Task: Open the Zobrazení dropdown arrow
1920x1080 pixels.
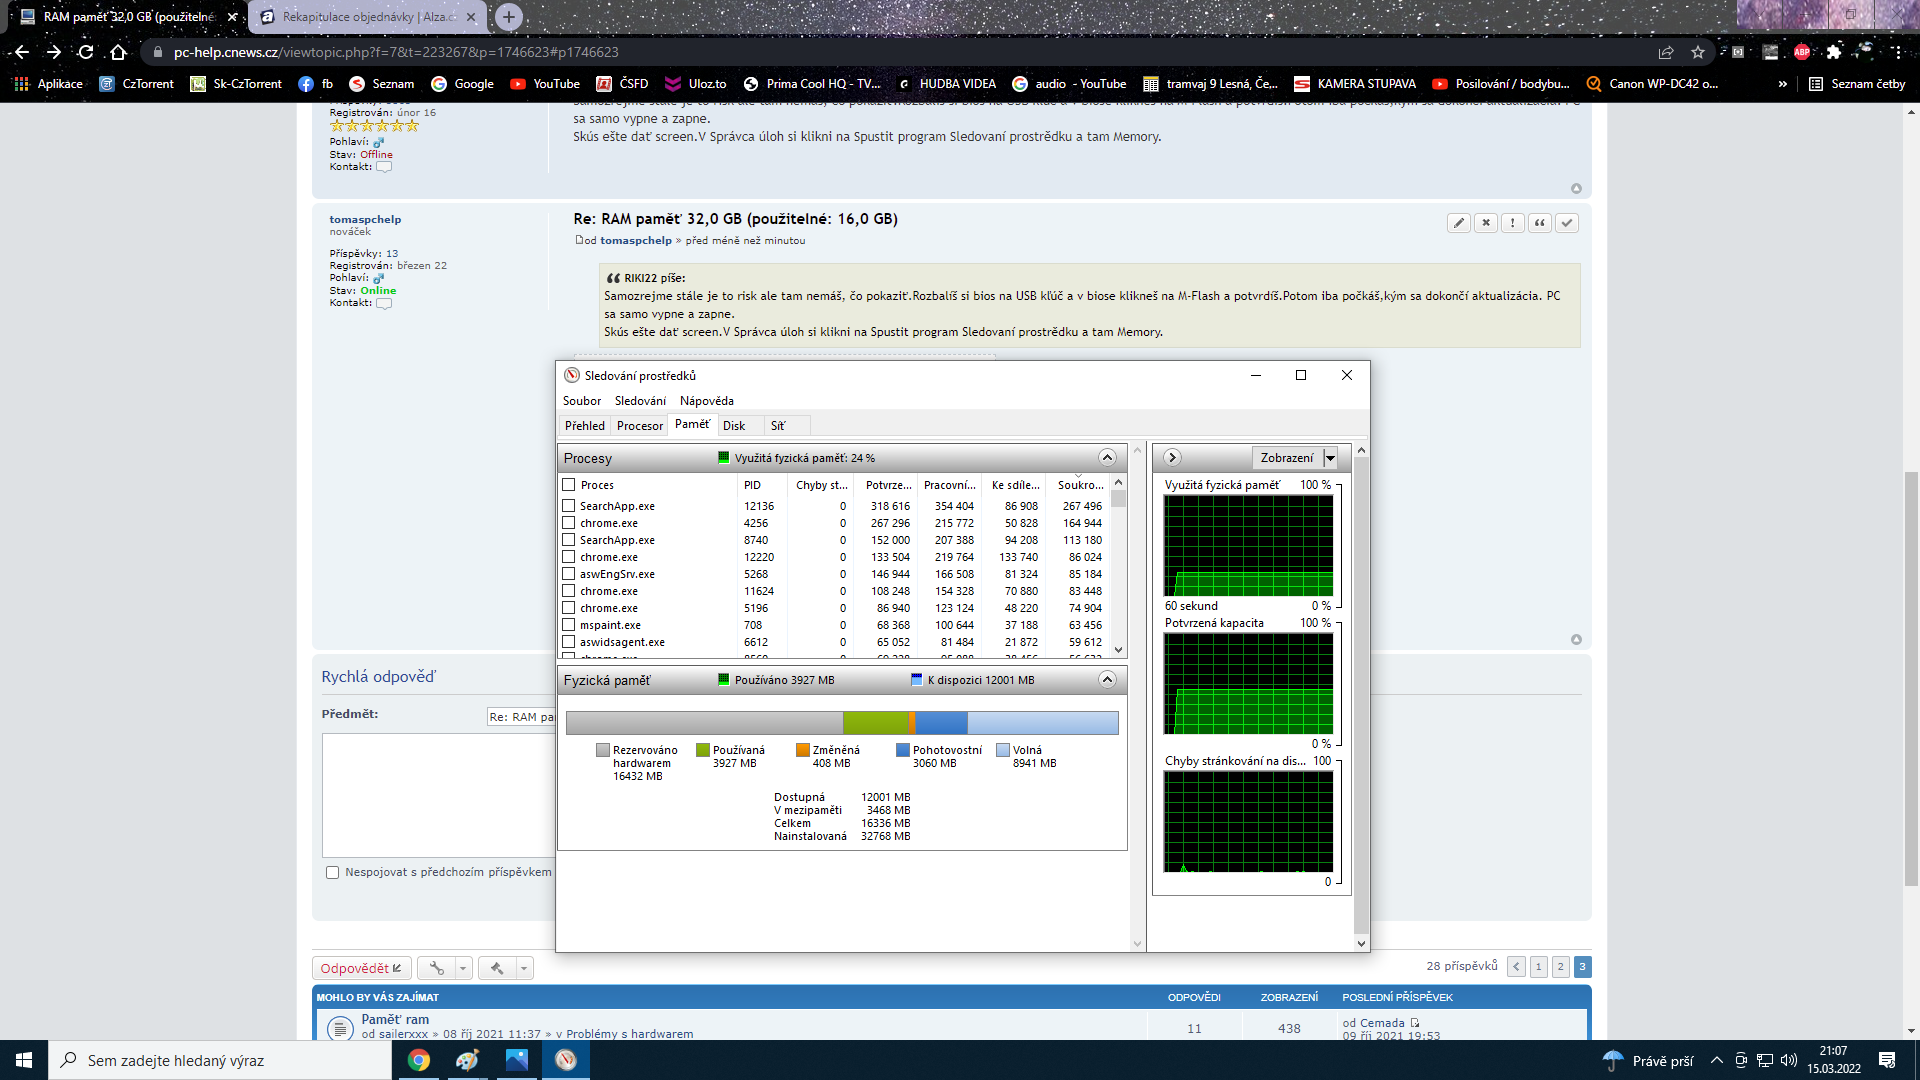Action: click(1330, 458)
